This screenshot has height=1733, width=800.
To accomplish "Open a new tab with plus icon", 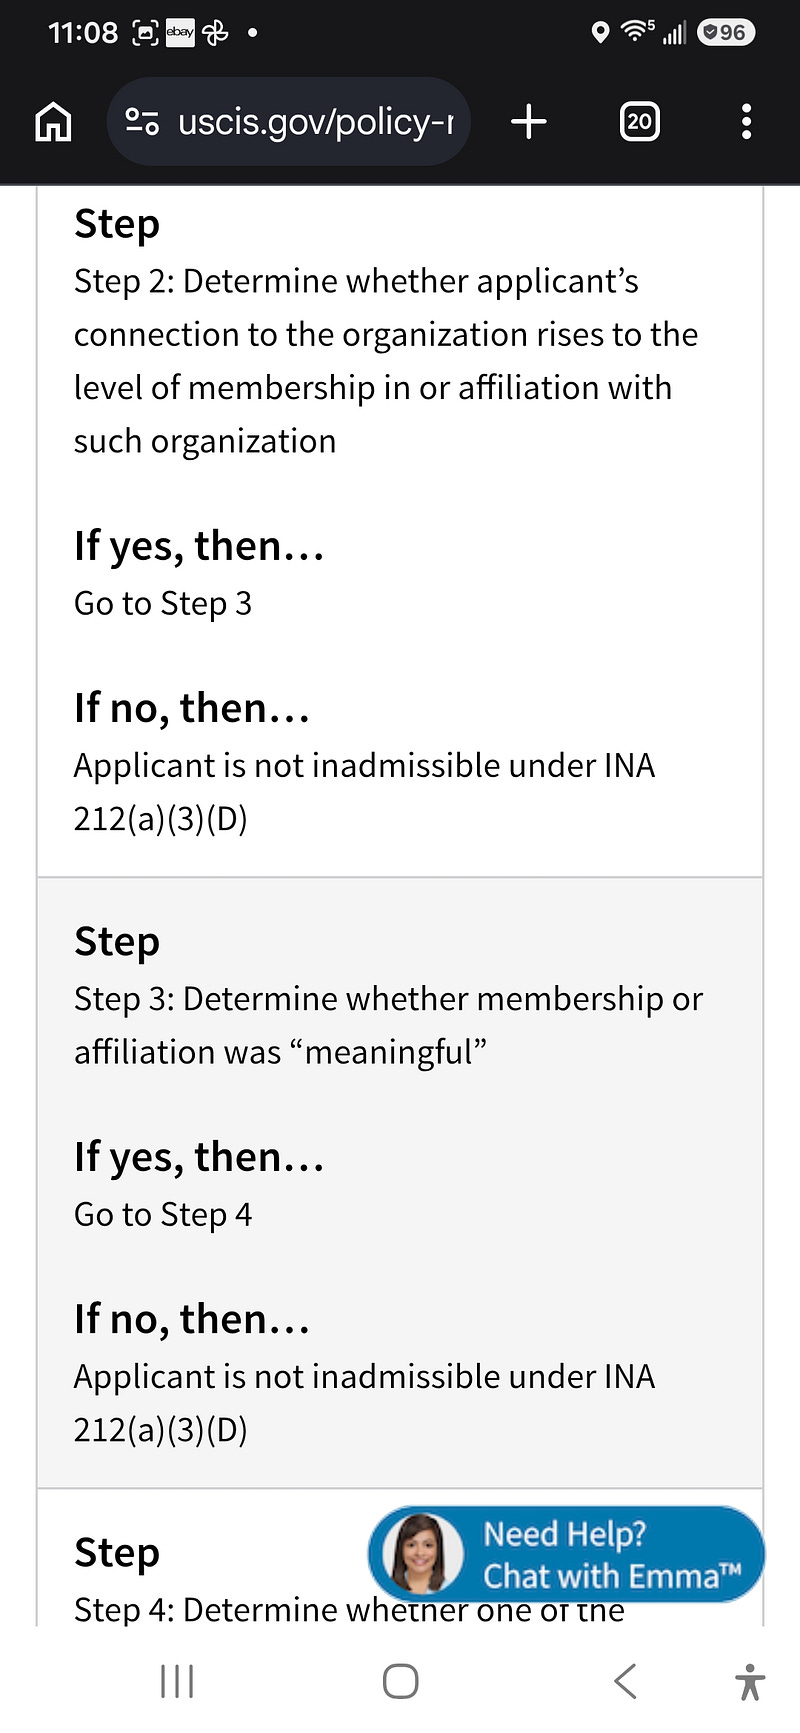I will coord(529,122).
